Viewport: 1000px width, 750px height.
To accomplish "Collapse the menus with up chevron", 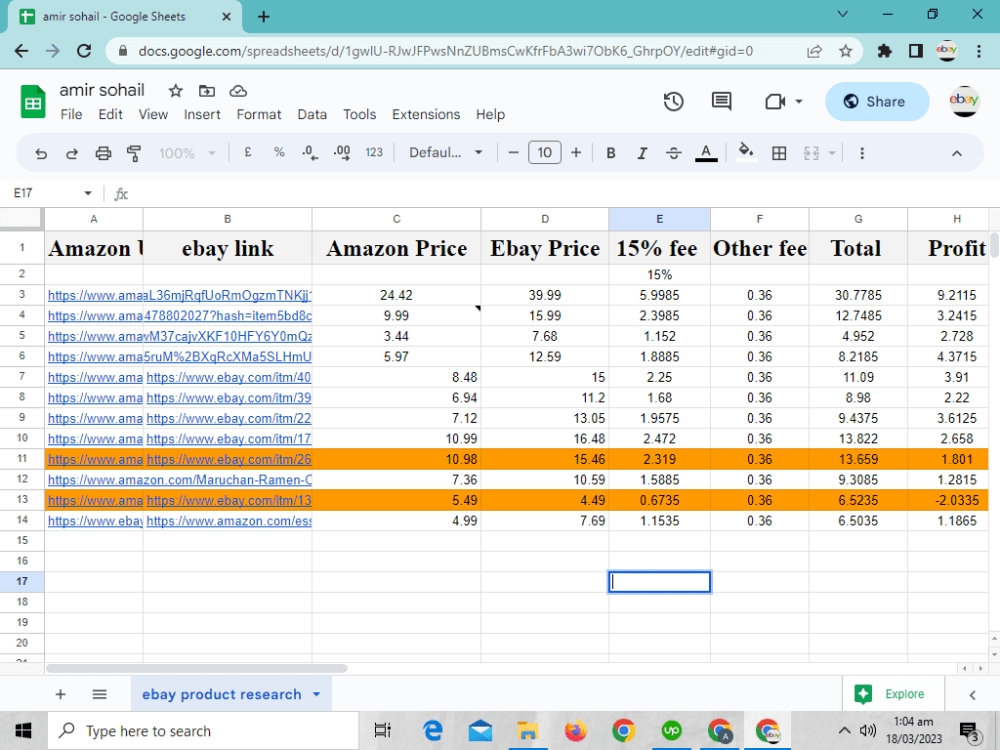I will point(957,153).
